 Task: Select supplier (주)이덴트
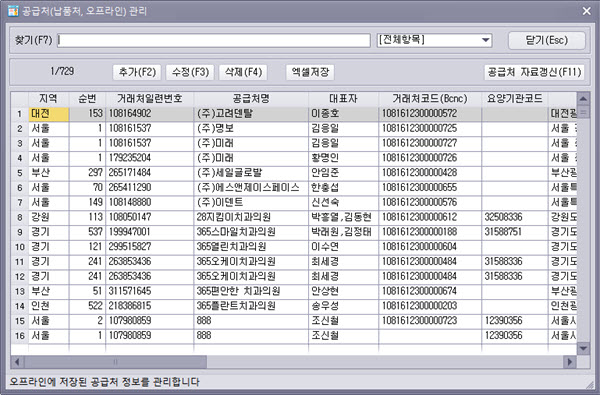(x=251, y=202)
